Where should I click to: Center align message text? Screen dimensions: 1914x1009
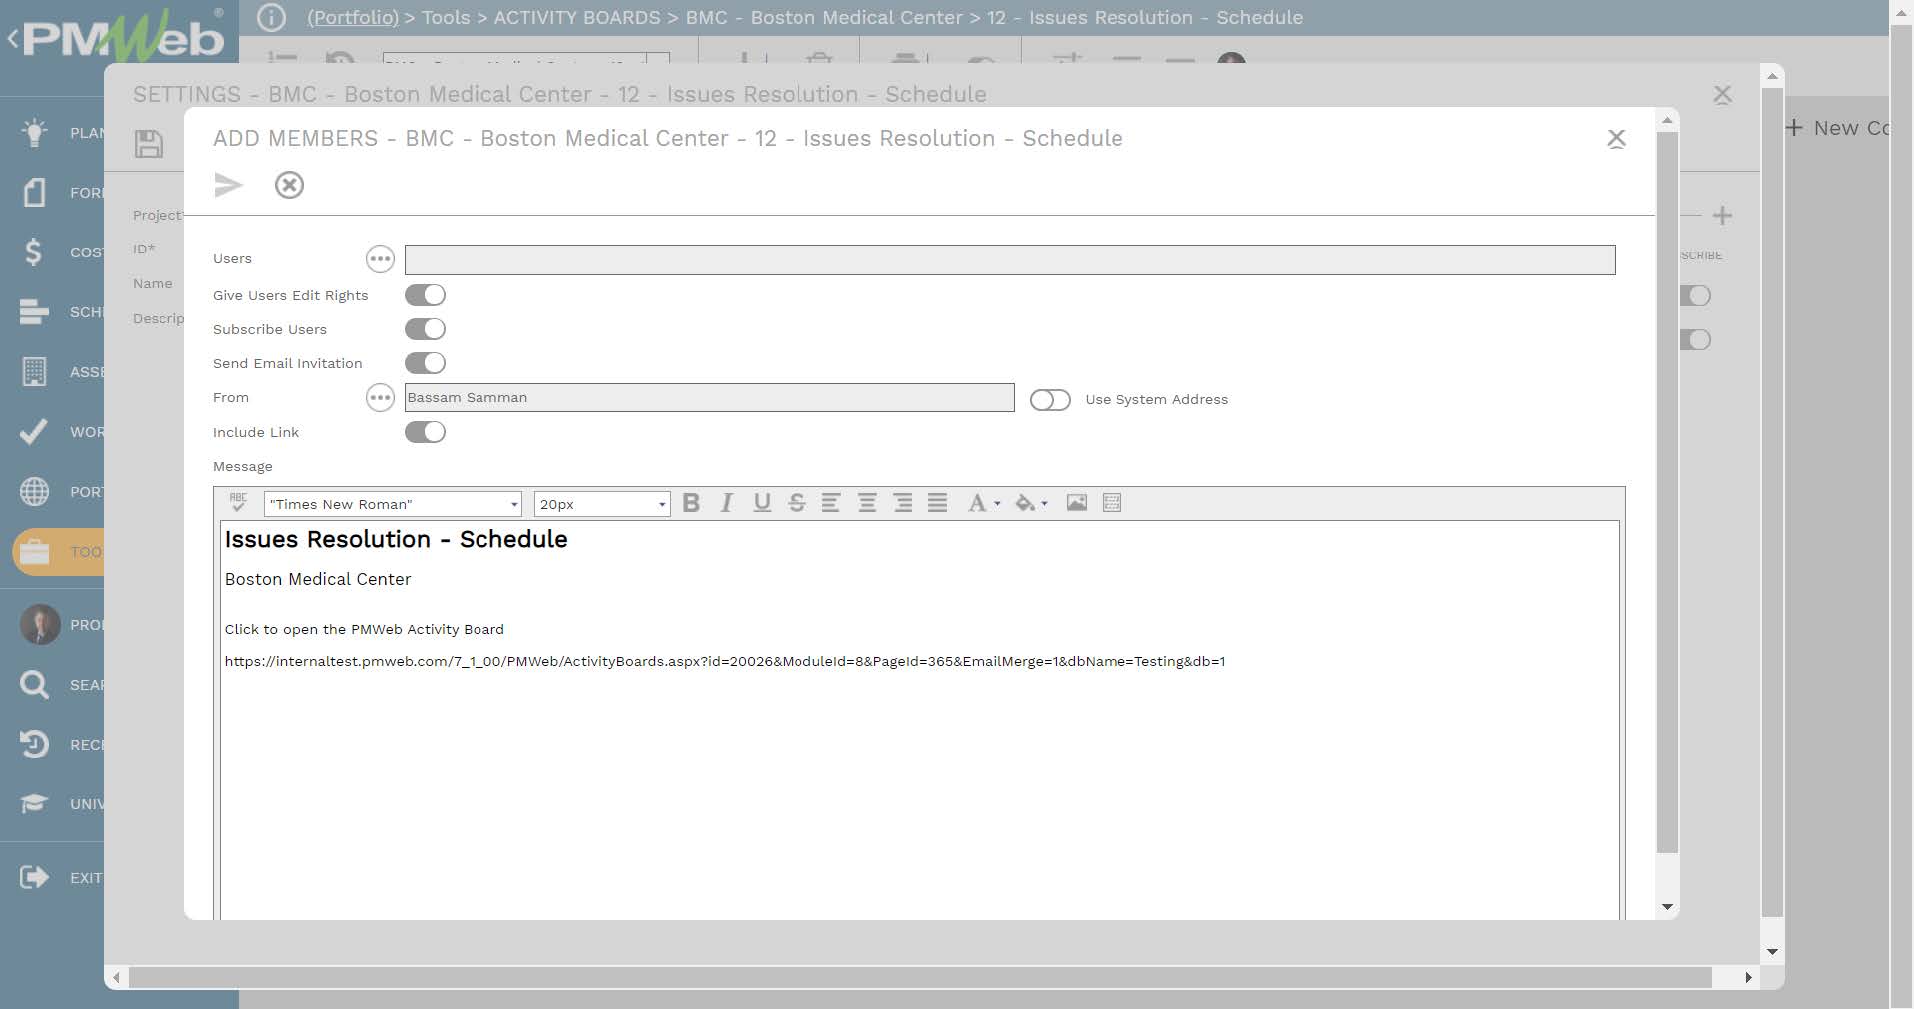867,503
